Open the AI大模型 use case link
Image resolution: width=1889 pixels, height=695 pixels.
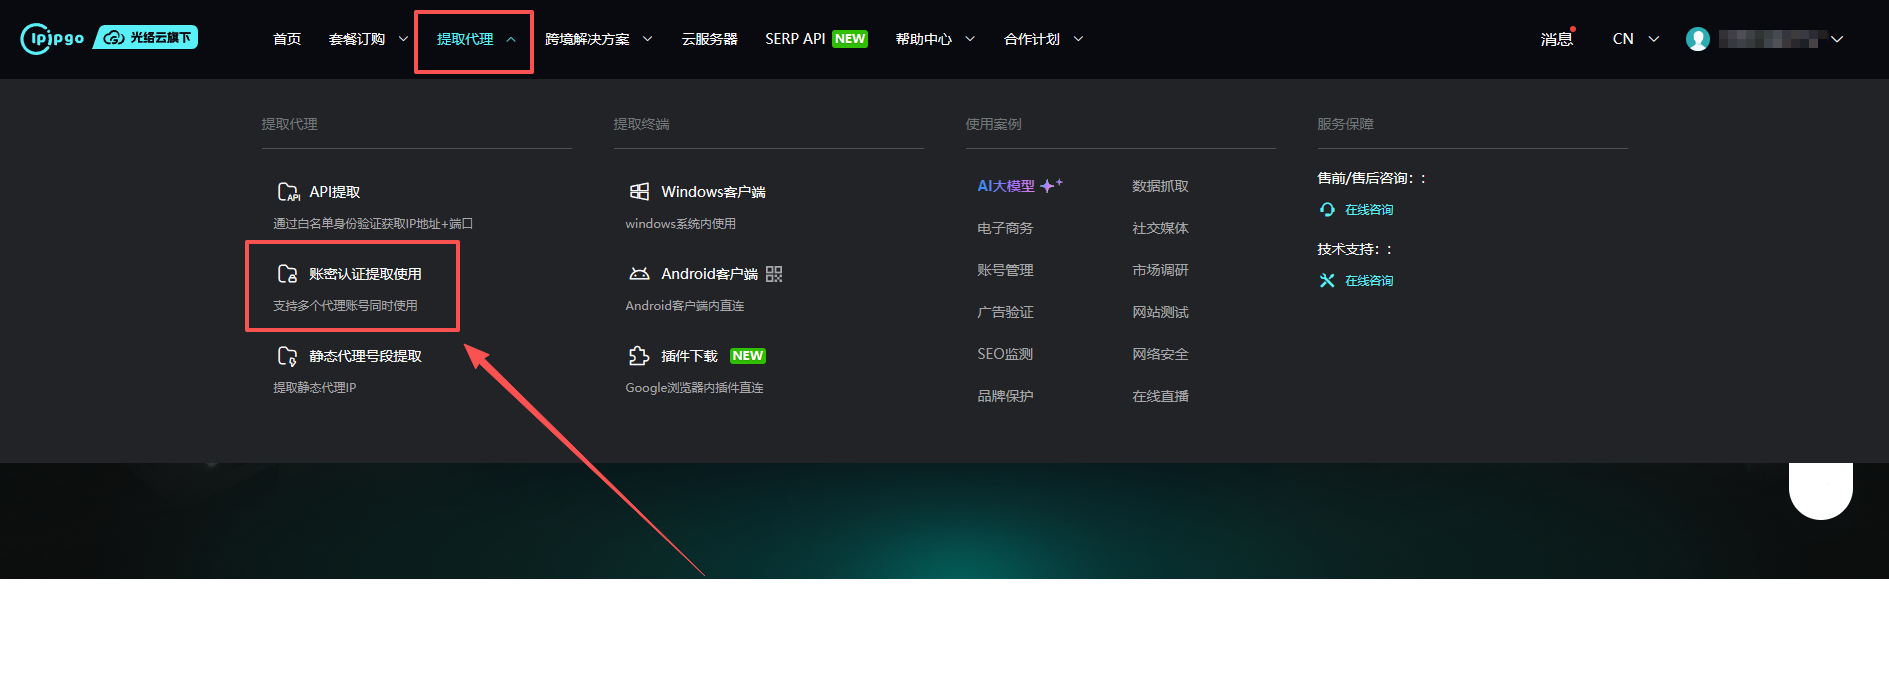[1006, 186]
